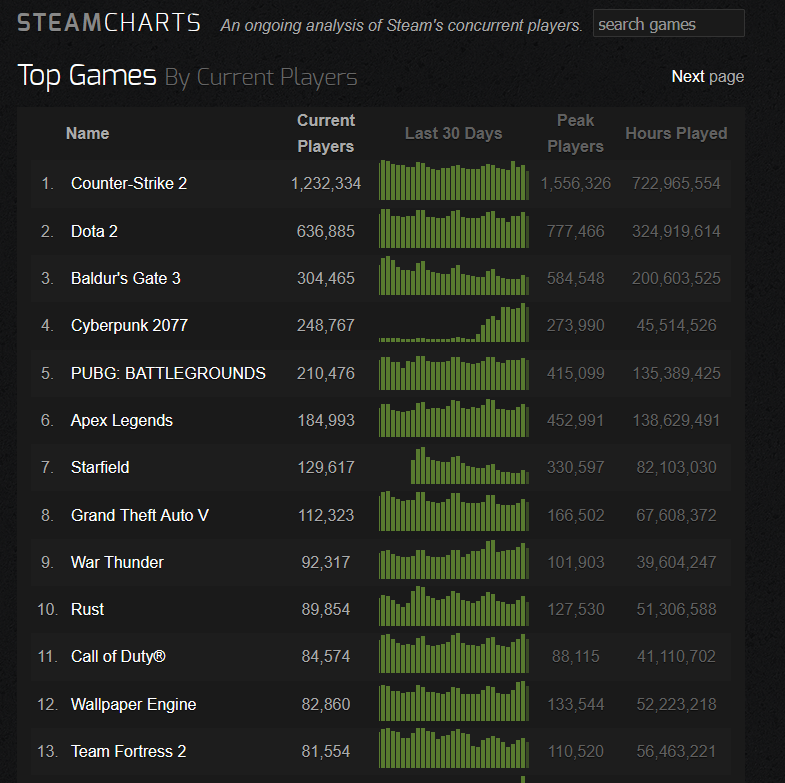This screenshot has width=785, height=783.
Task: Open the Counter-Strike 2 game link
Action: point(129,183)
